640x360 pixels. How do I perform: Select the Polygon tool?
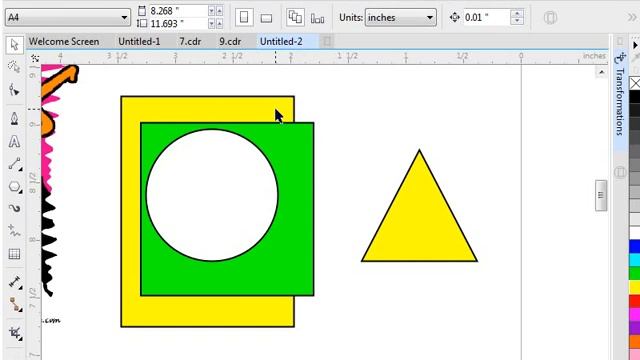[14, 187]
